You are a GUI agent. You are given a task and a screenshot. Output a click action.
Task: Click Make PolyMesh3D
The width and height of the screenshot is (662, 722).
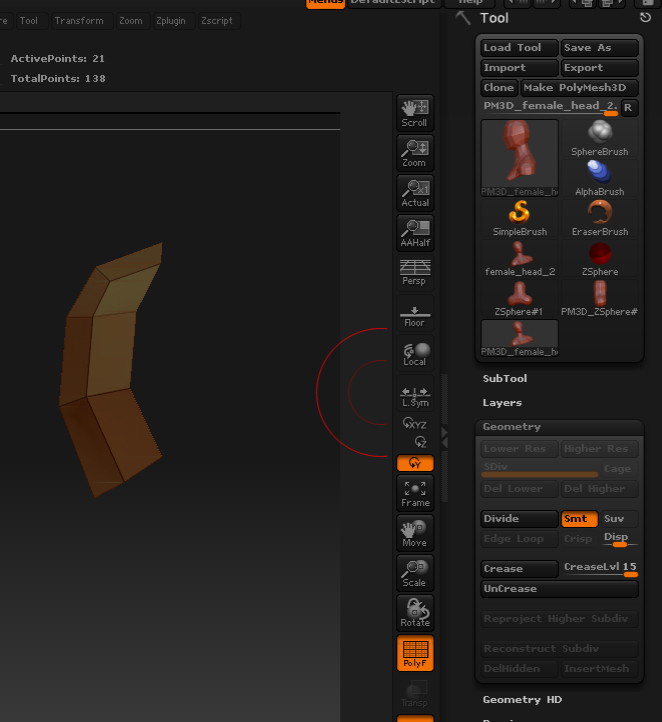(x=579, y=87)
